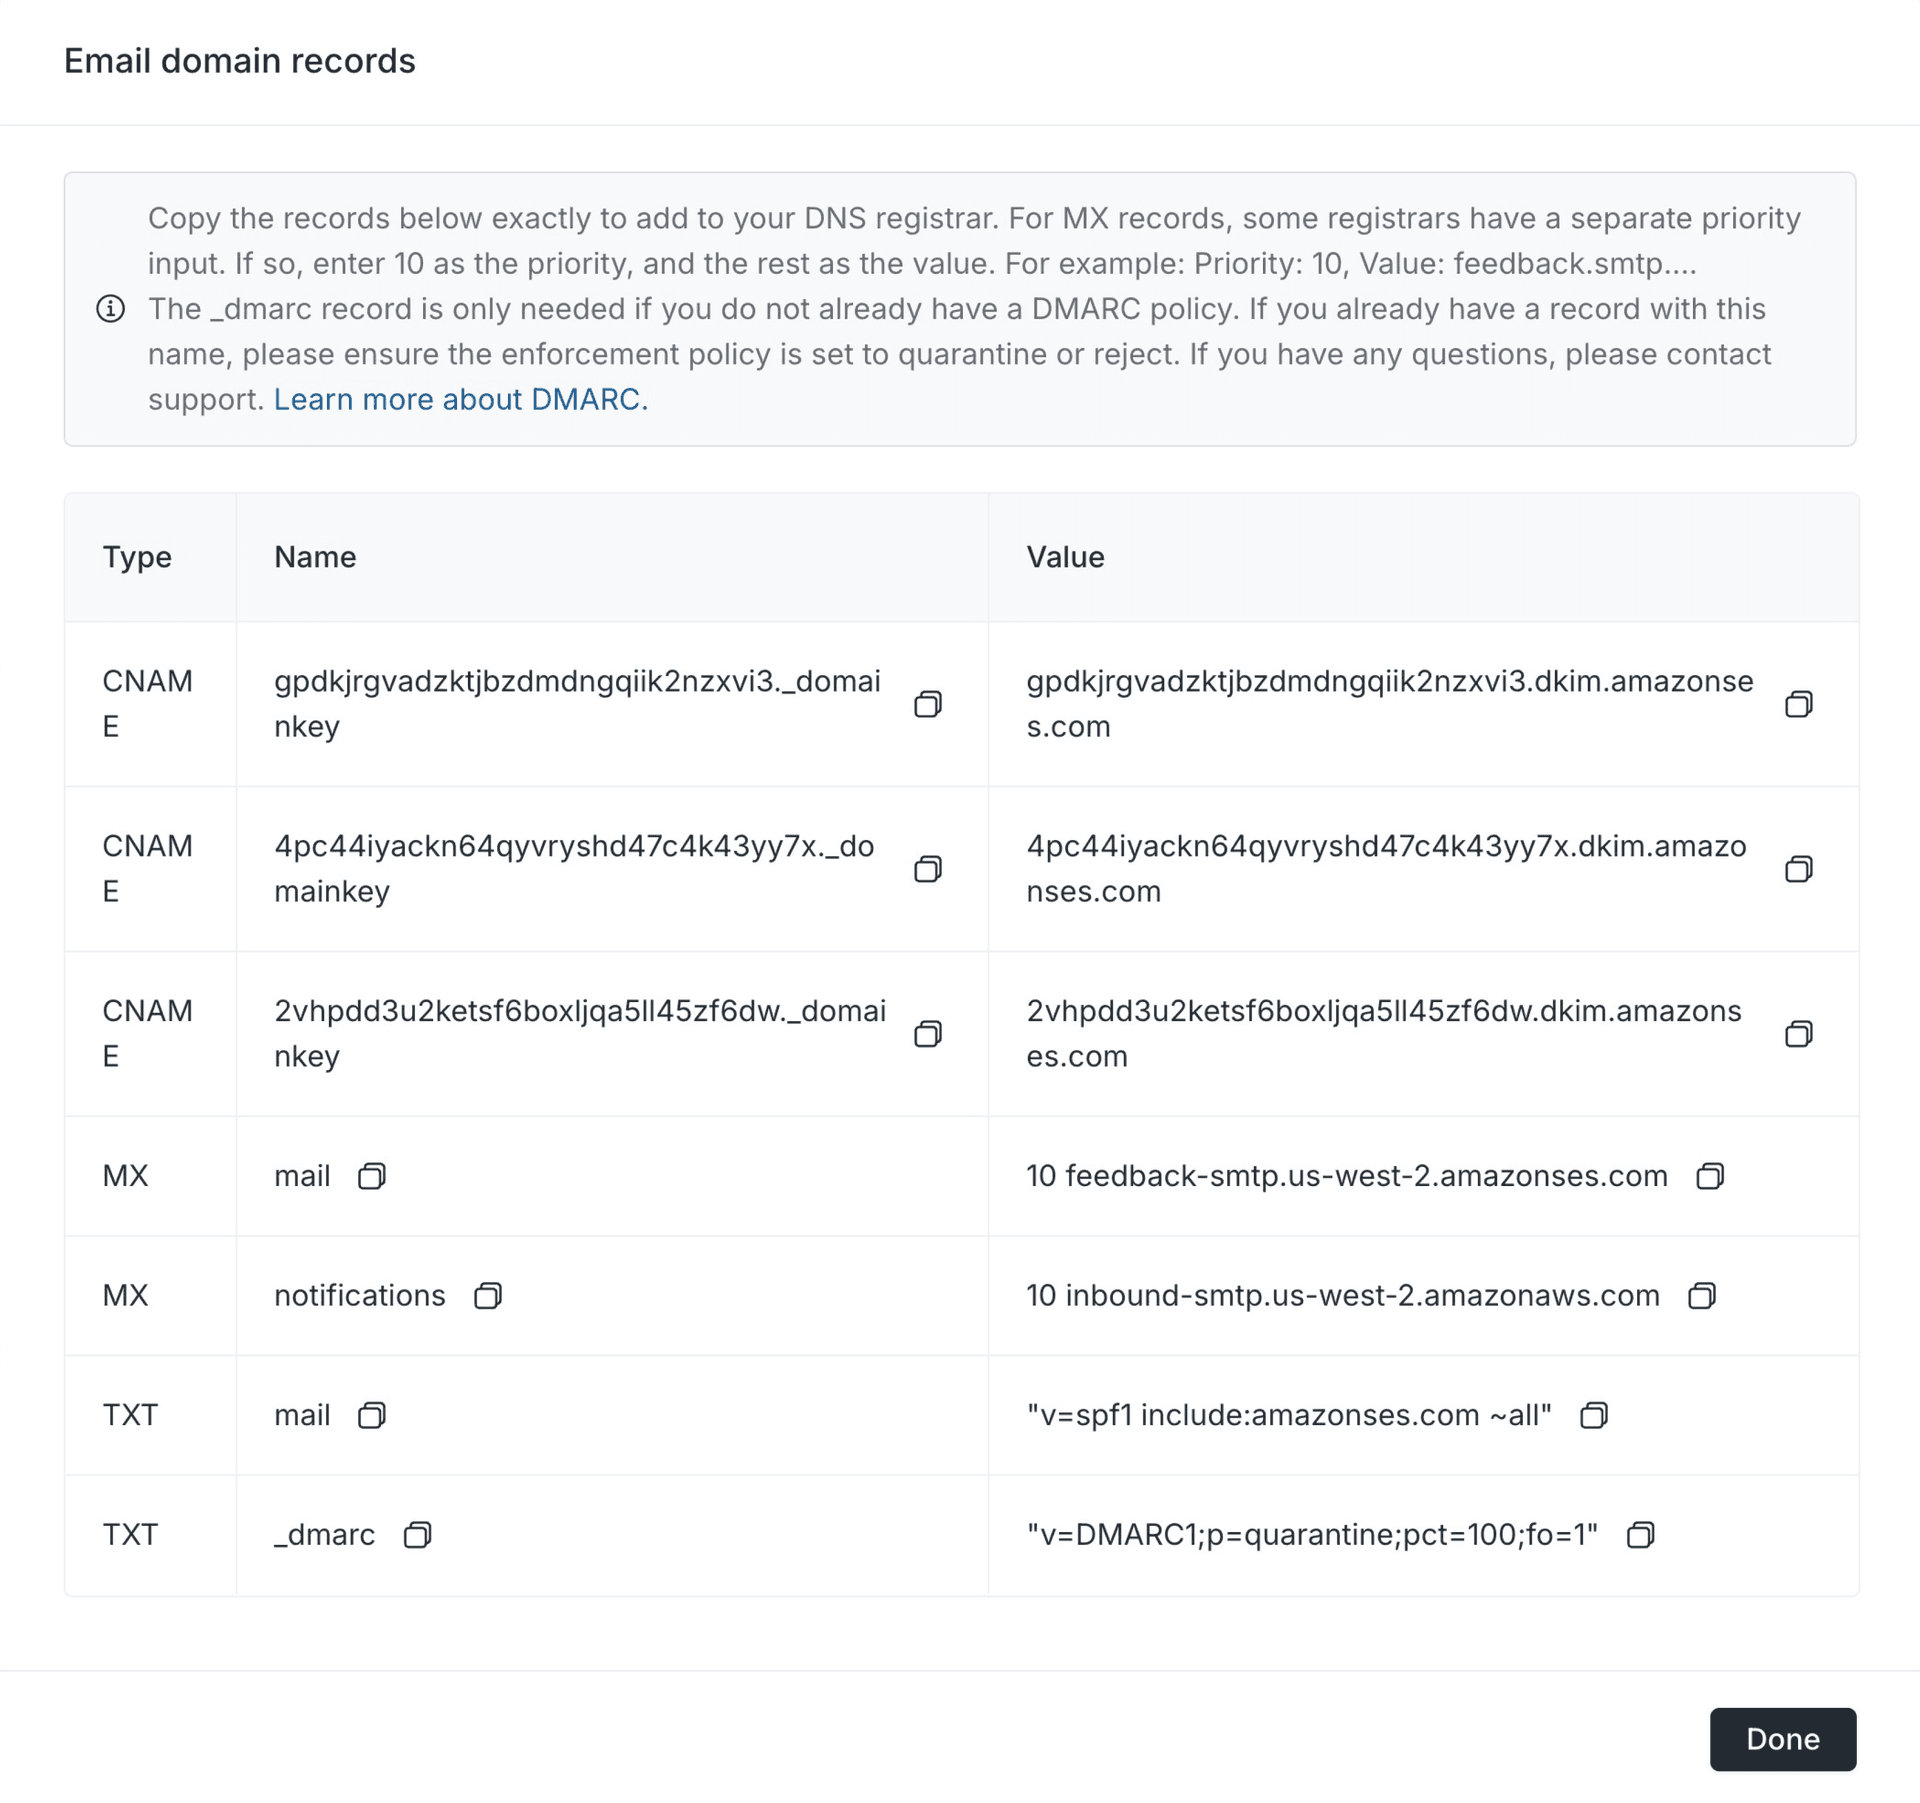
Task: Copy the second CNAME record name
Action: (x=929, y=869)
